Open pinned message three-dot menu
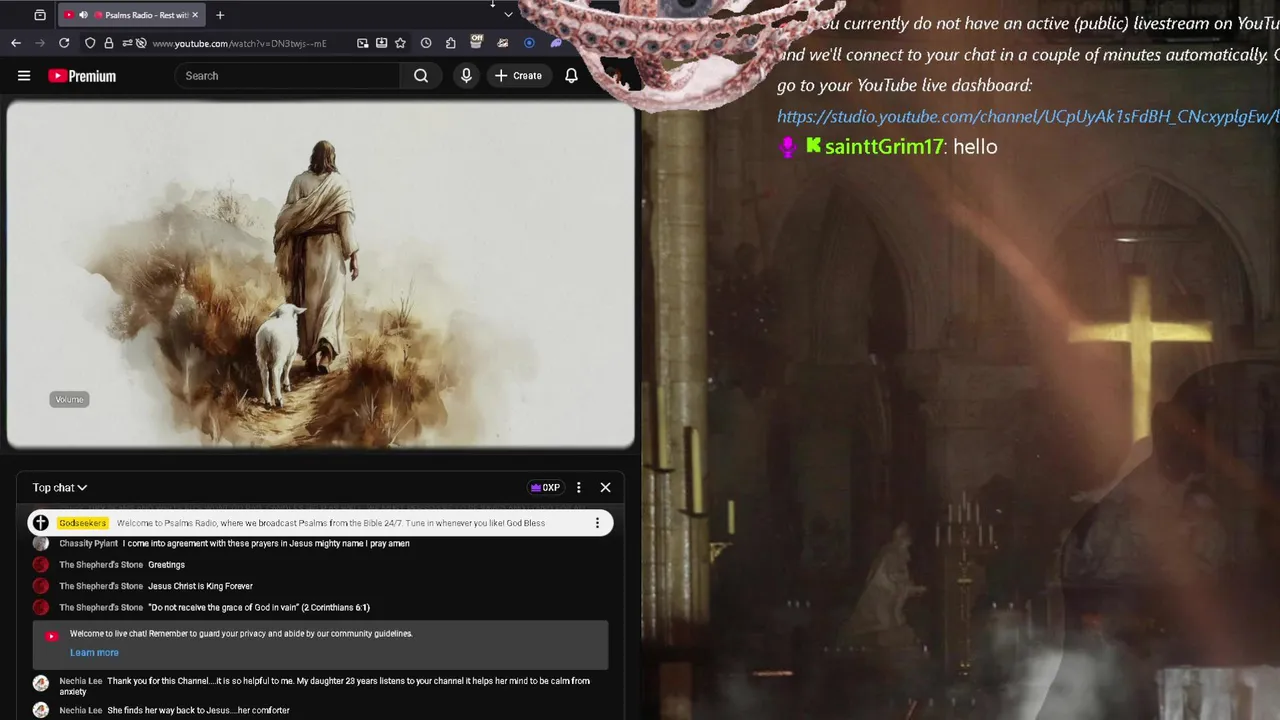The height and width of the screenshot is (720, 1280). (597, 523)
